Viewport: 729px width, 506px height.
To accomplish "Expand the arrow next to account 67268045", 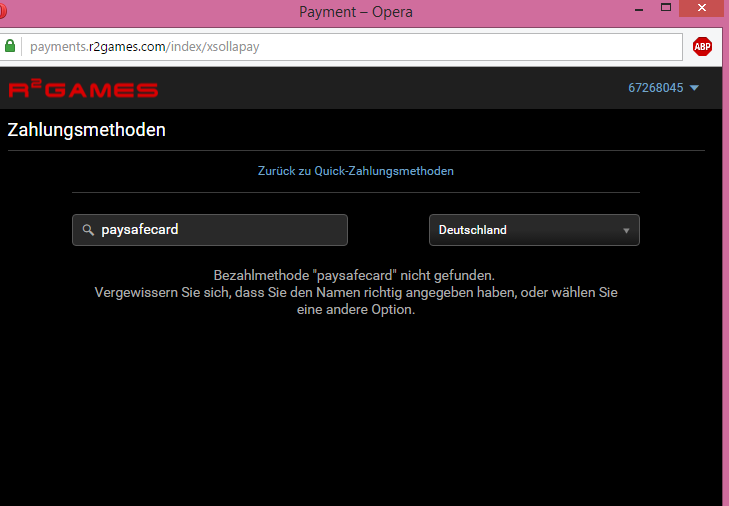I will coord(695,88).
